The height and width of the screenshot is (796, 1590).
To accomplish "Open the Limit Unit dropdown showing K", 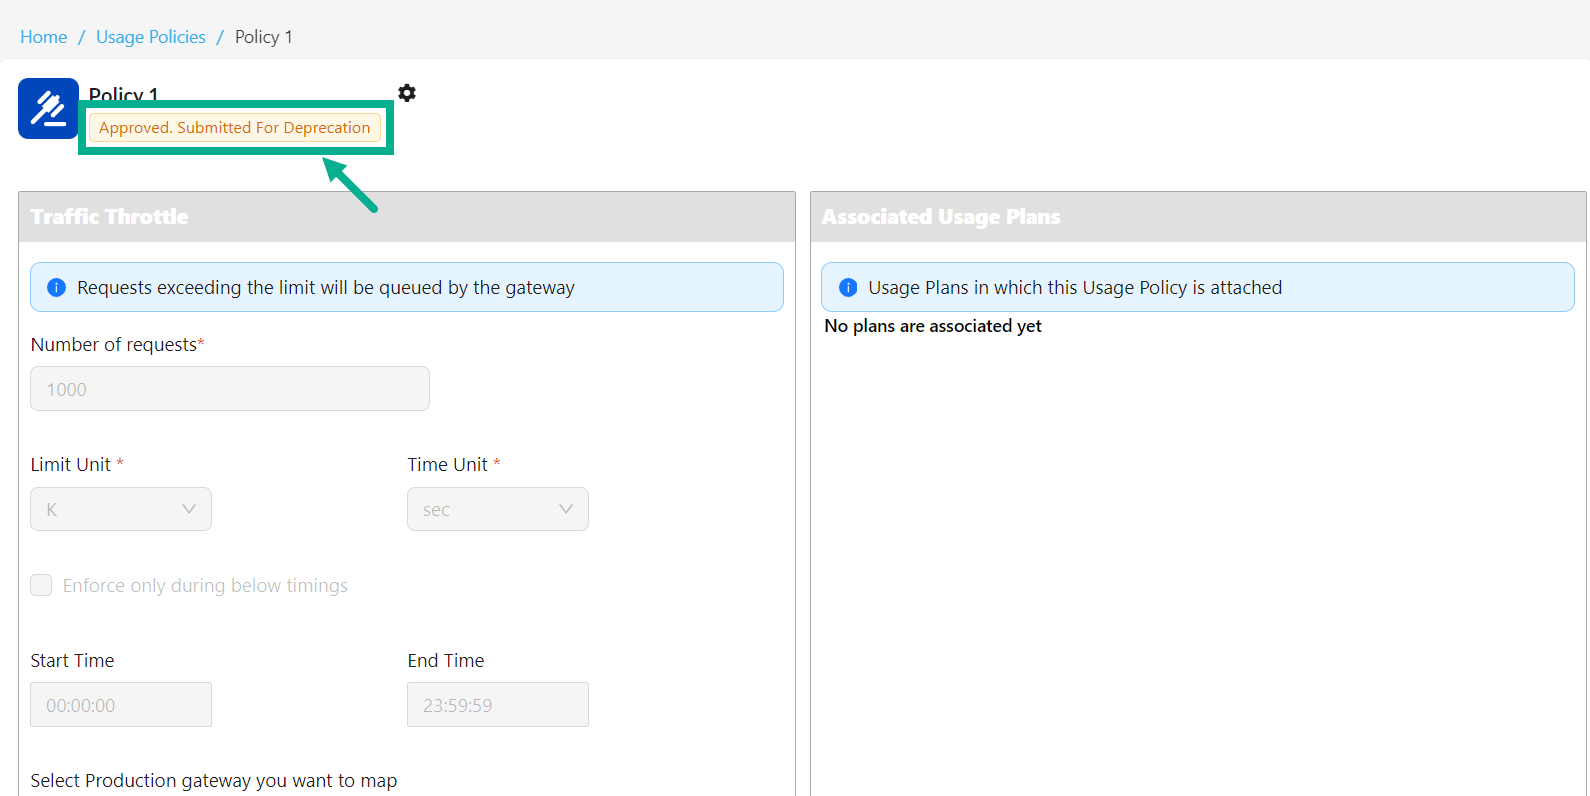I will click(121, 509).
